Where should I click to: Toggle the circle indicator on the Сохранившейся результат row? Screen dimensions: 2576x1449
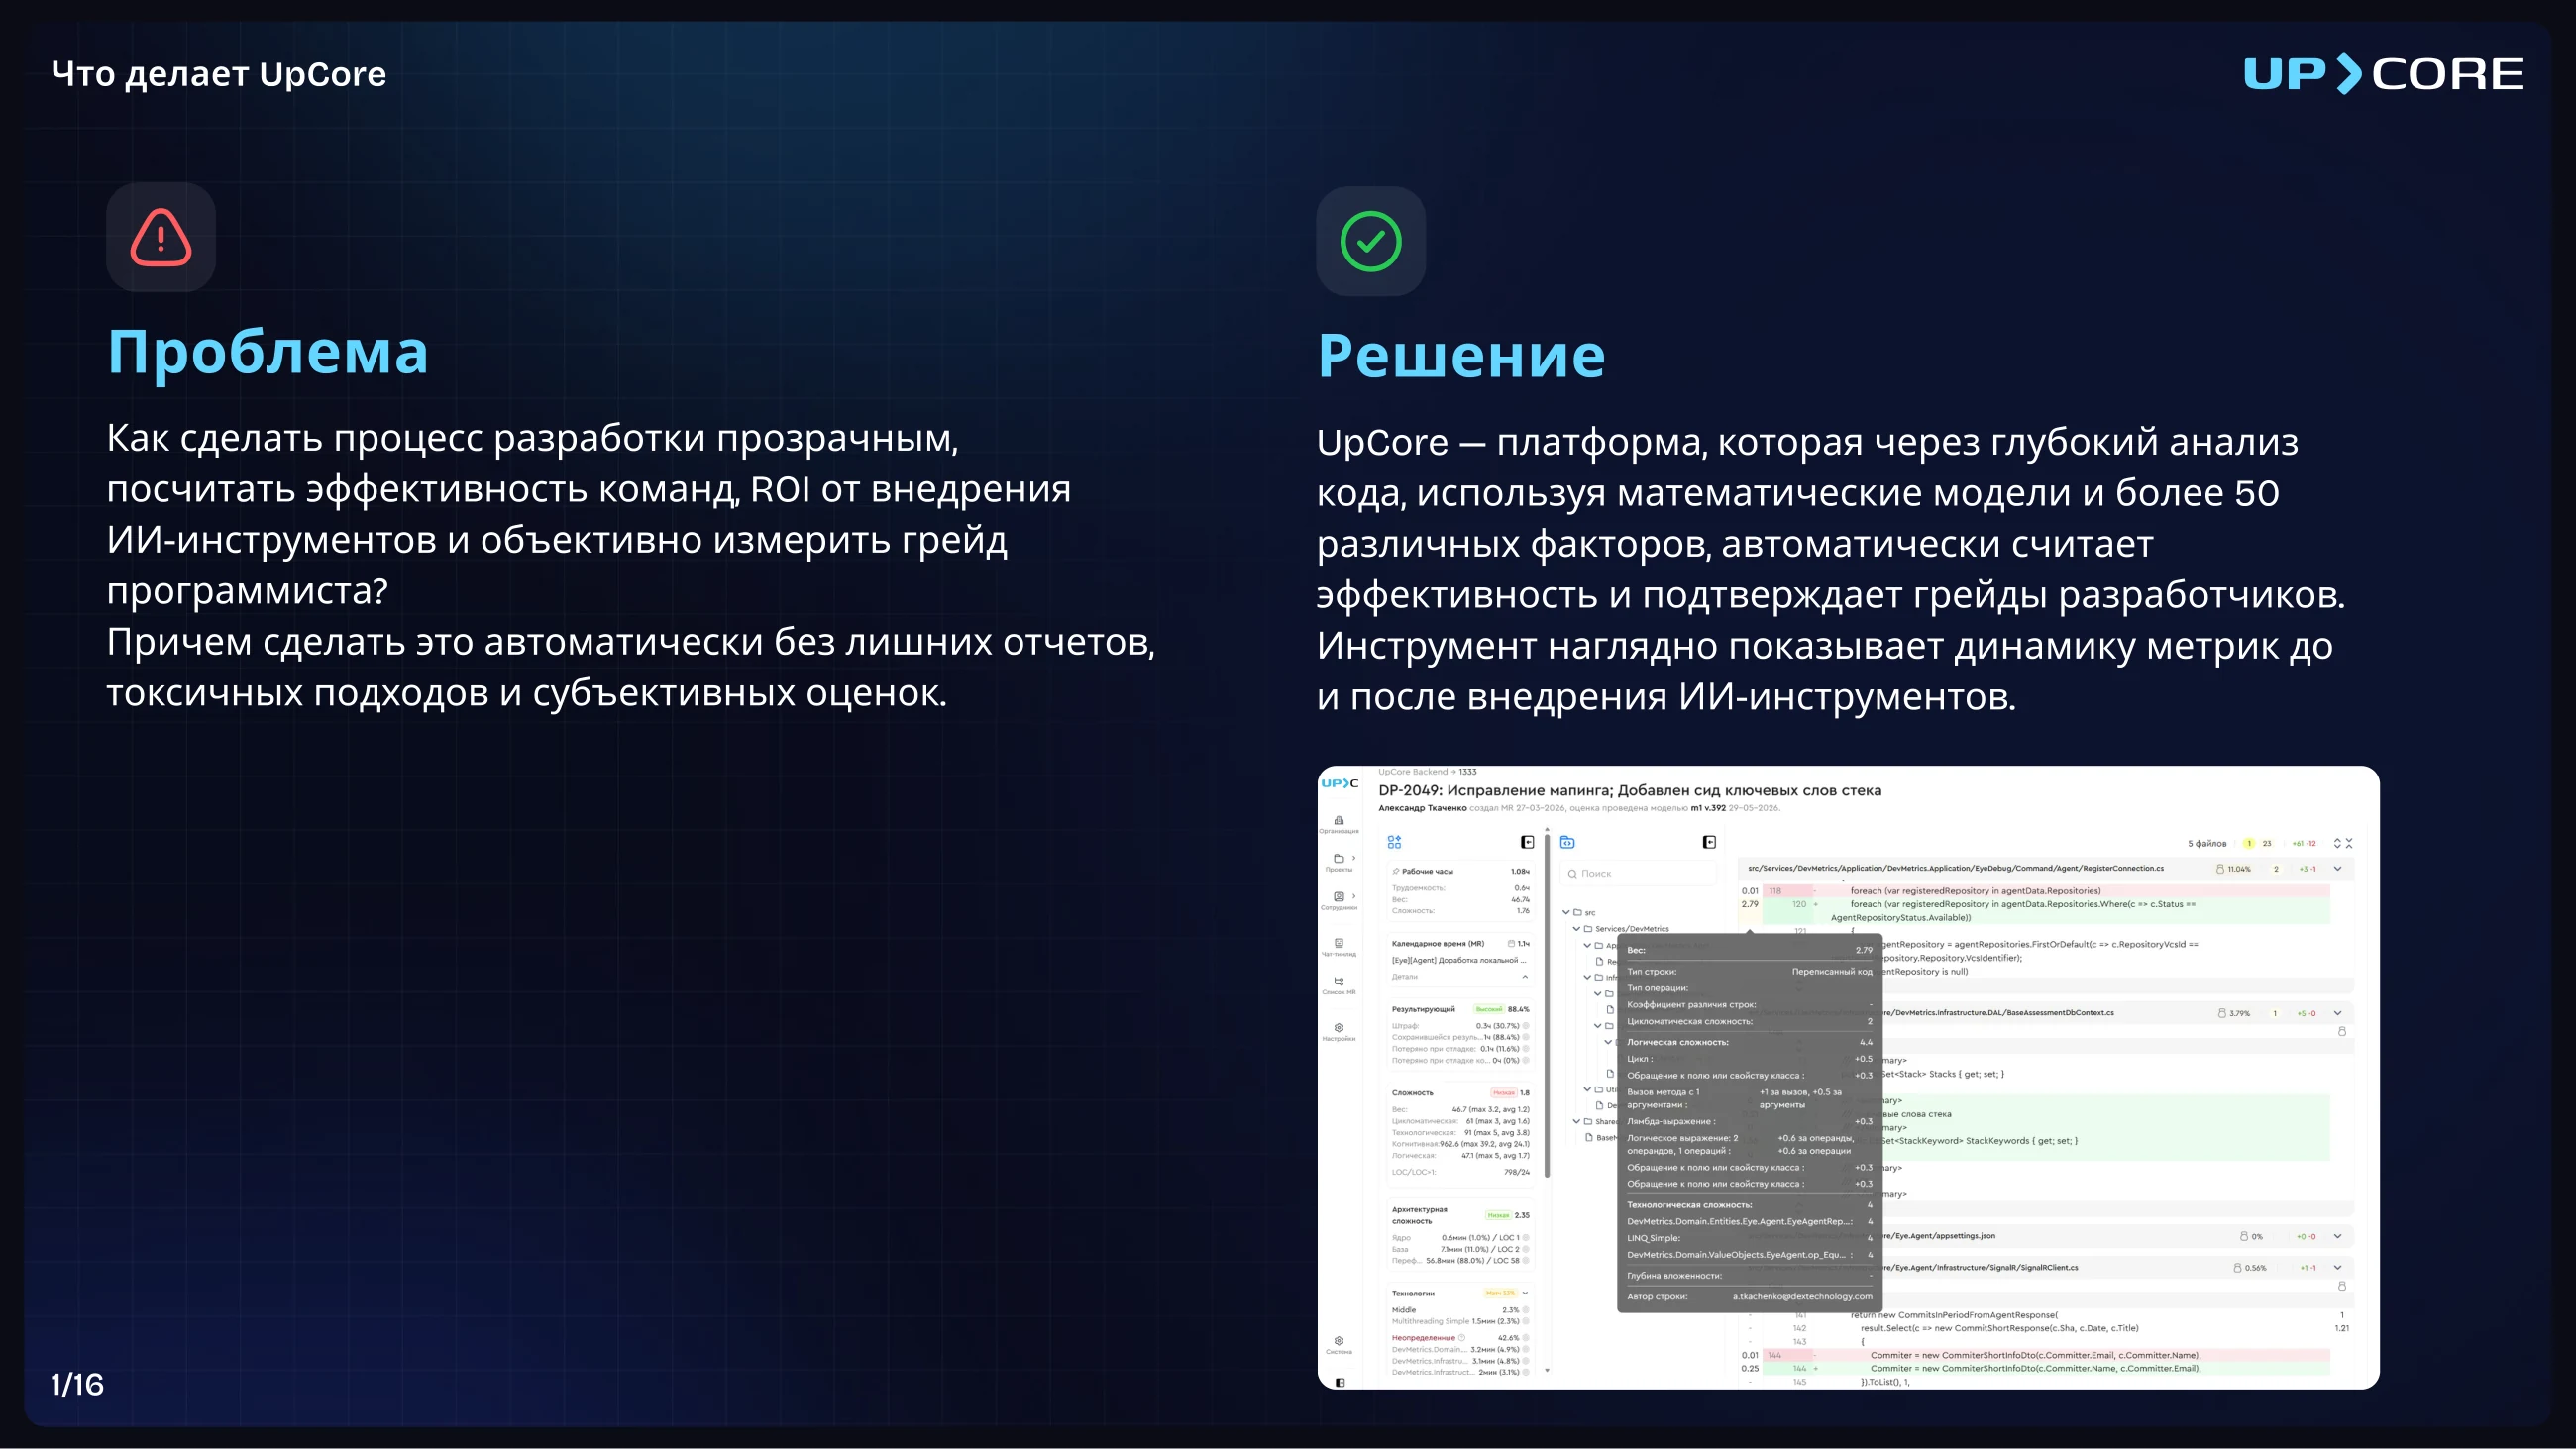pyautogui.click(x=1525, y=1037)
